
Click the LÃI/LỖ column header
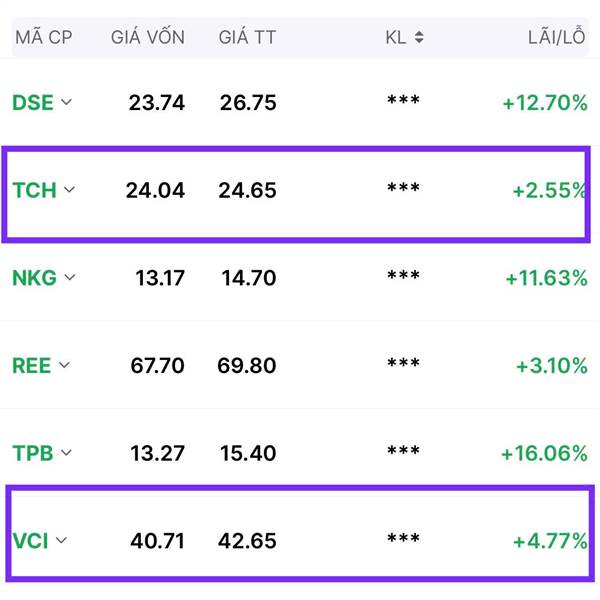557,36
